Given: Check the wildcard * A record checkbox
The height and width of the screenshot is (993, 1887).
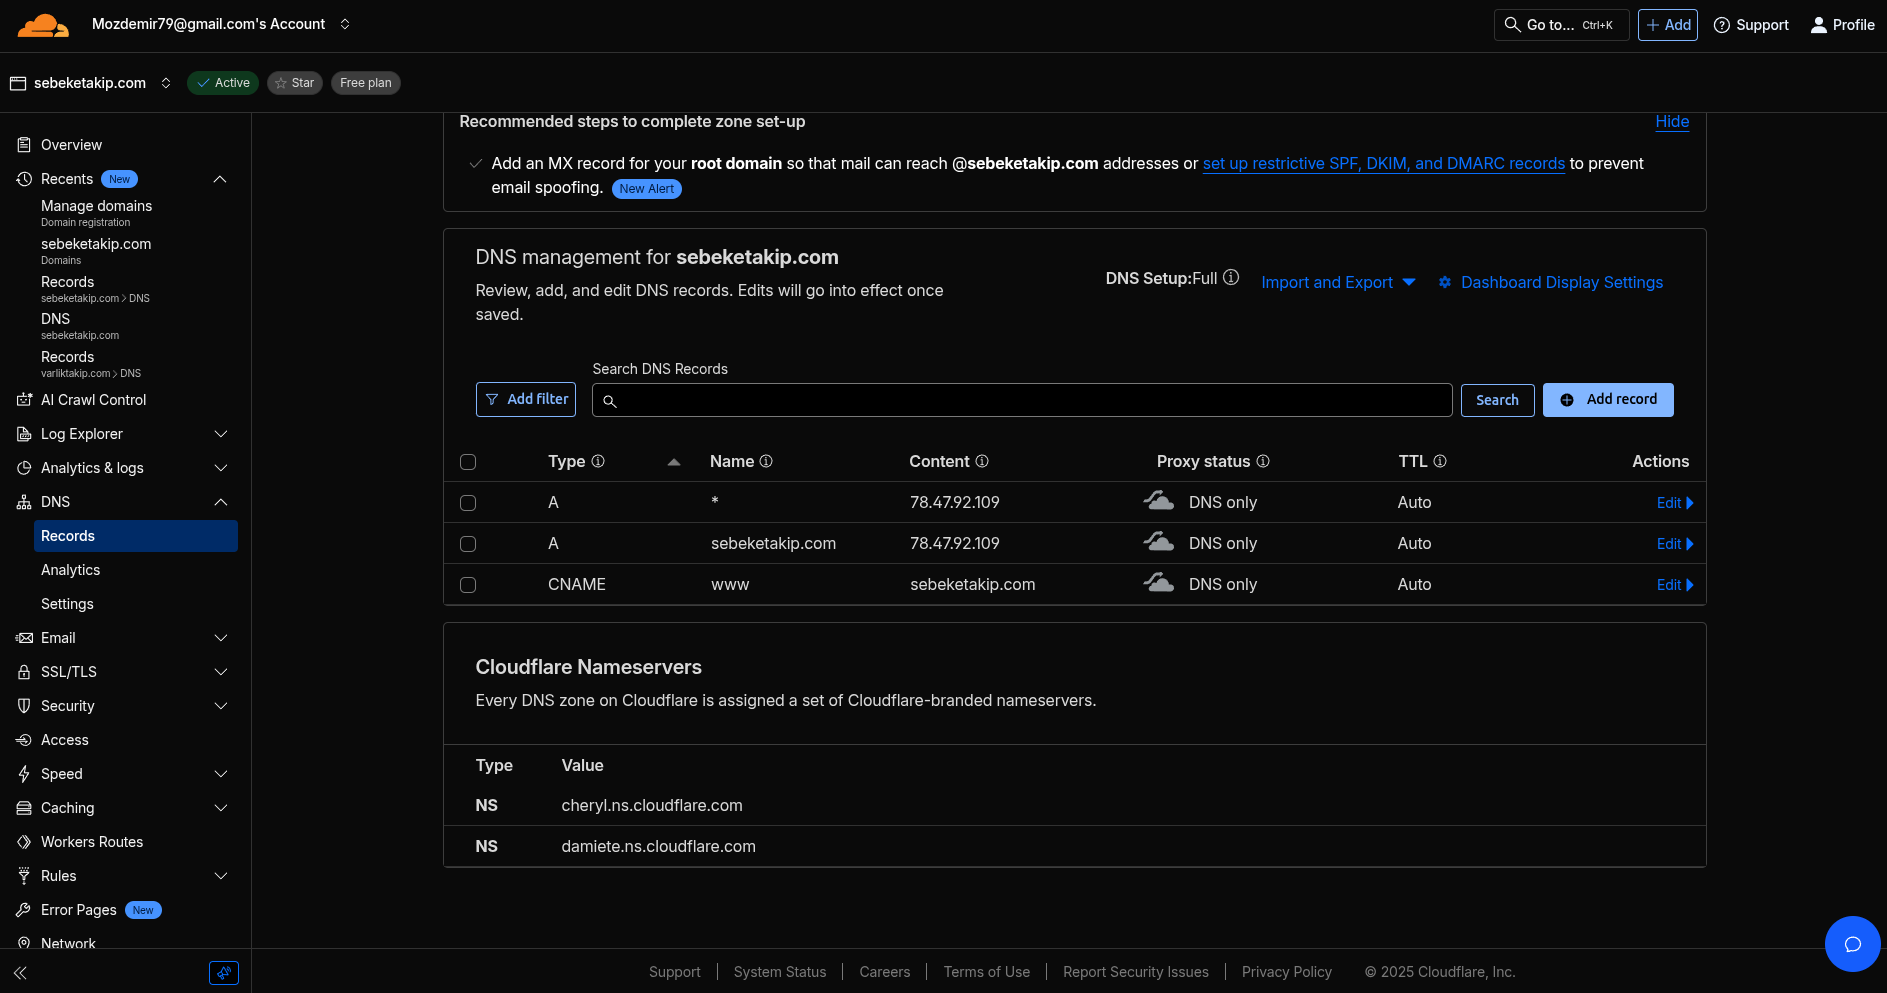Looking at the screenshot, I should pyautogui.click(x=468, y=503).
